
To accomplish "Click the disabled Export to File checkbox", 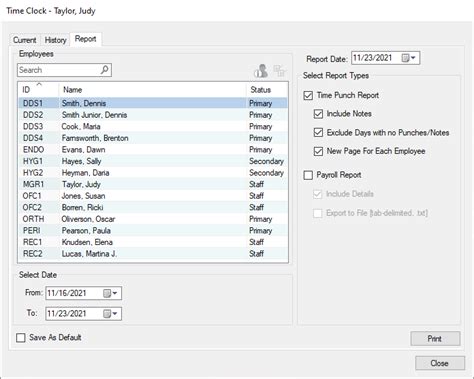I will coord(318,213).
